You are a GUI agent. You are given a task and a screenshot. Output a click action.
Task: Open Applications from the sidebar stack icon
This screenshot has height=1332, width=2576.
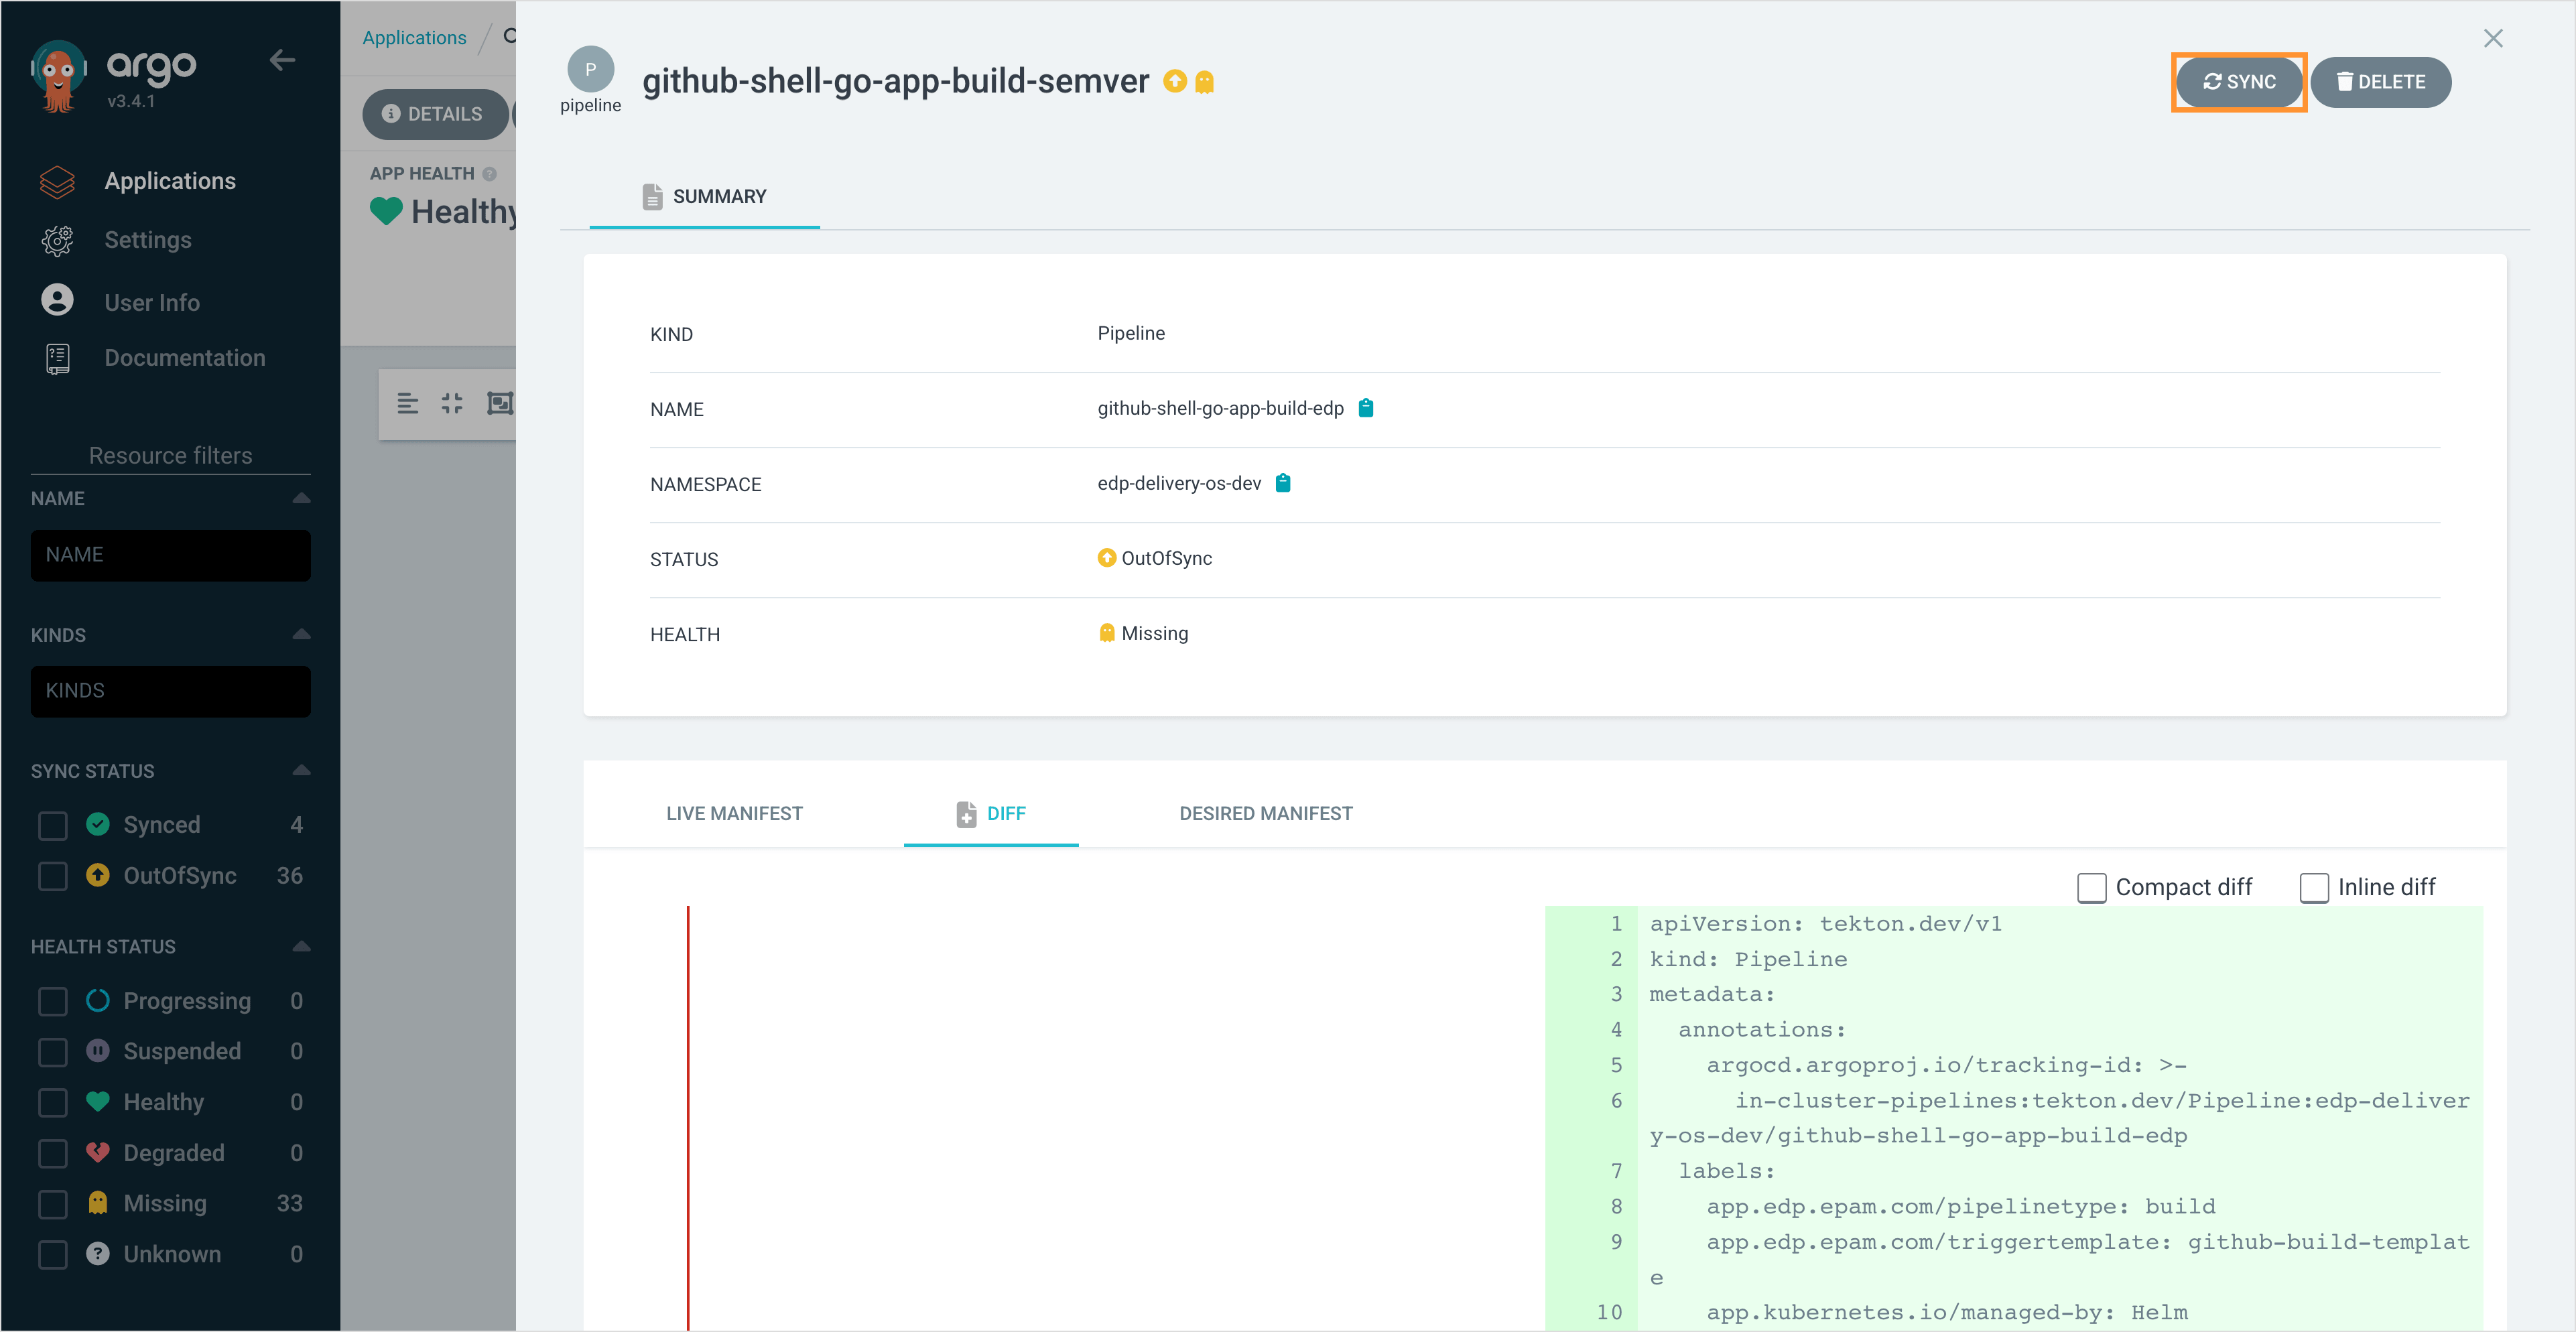pos(57,181)
